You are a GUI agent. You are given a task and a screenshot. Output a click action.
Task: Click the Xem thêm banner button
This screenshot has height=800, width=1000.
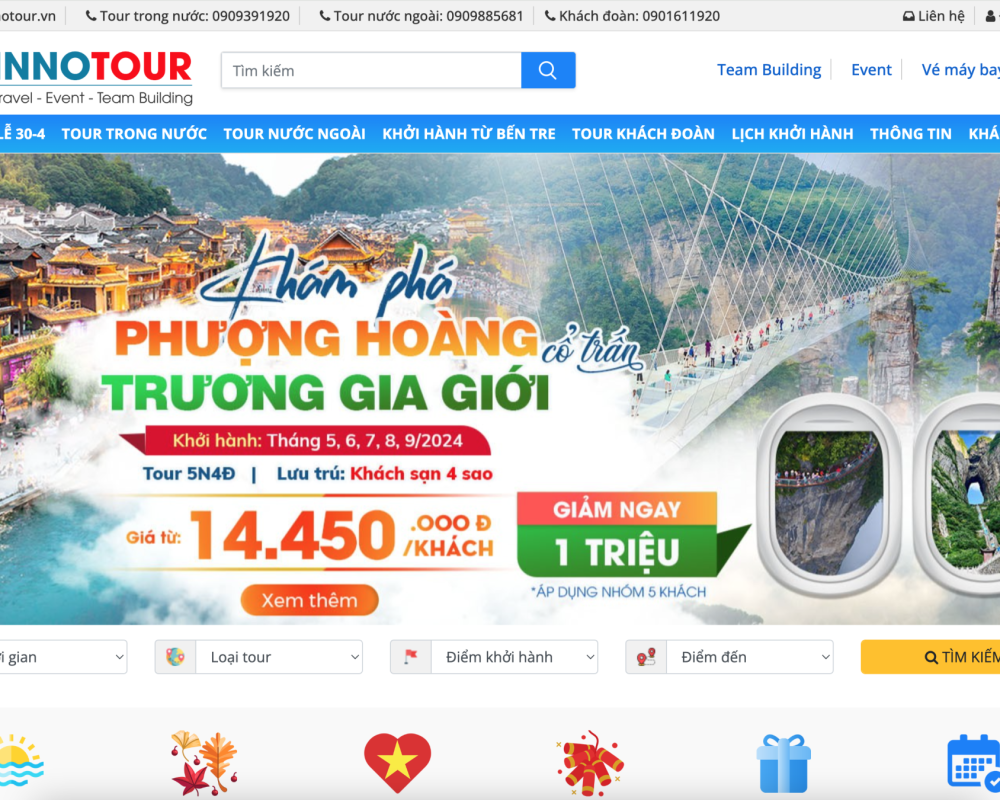click(x=309, y=600)
